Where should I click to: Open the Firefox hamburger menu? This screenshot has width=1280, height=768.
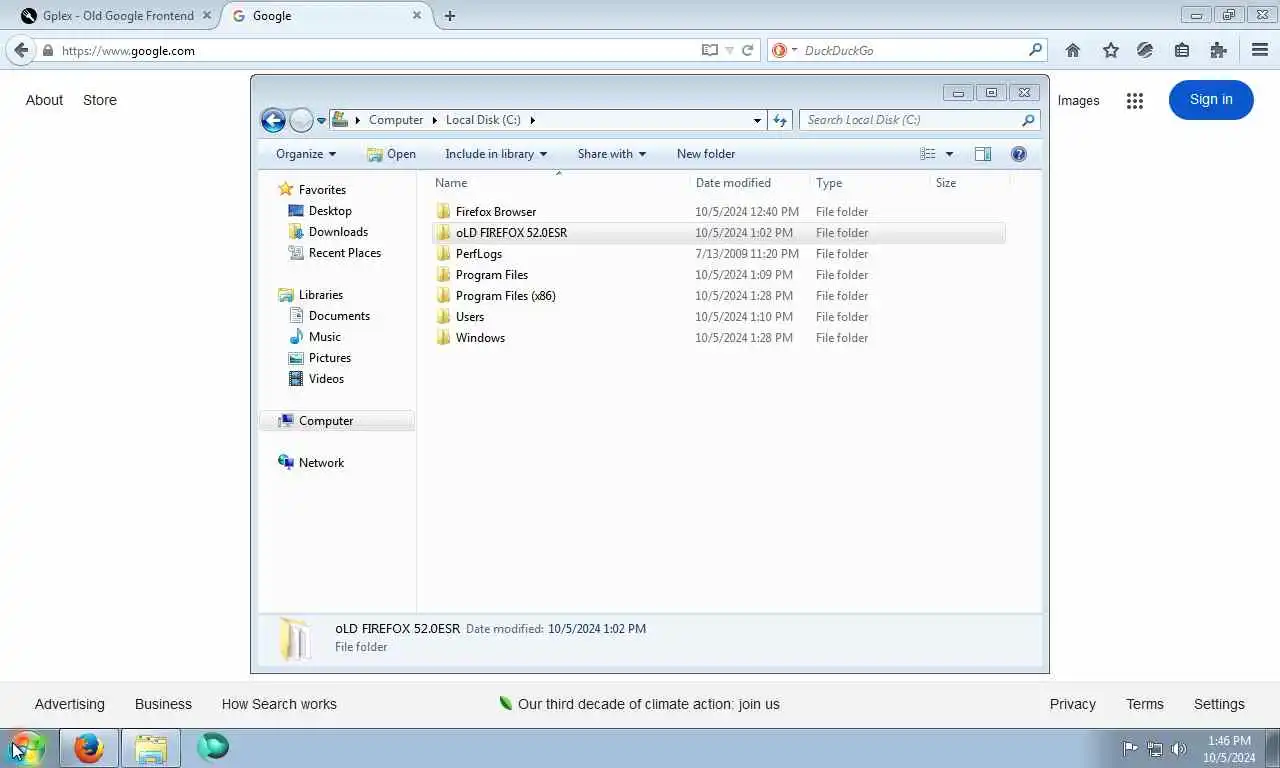click(x=1260, y=50)
